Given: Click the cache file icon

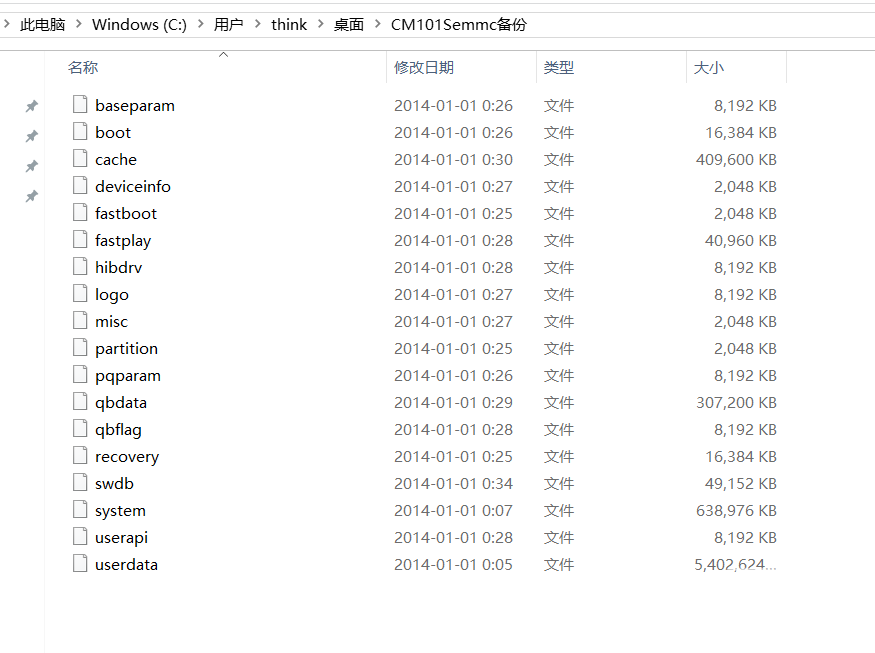Looking at the screenshot, I should click(80, 159).
